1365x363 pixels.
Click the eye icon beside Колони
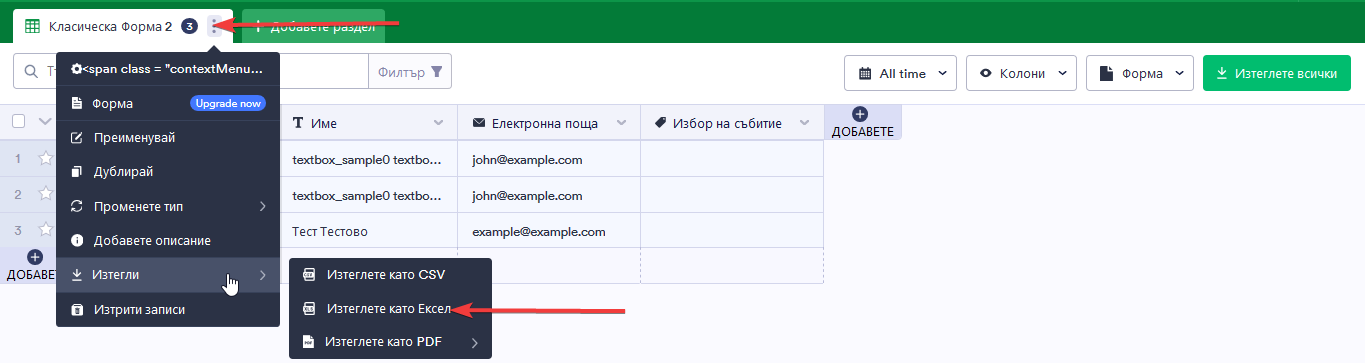[986, 73]
